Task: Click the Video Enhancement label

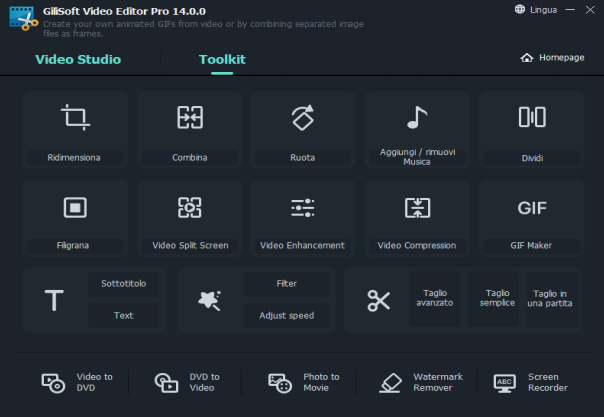Action: (x=302, y=246)
